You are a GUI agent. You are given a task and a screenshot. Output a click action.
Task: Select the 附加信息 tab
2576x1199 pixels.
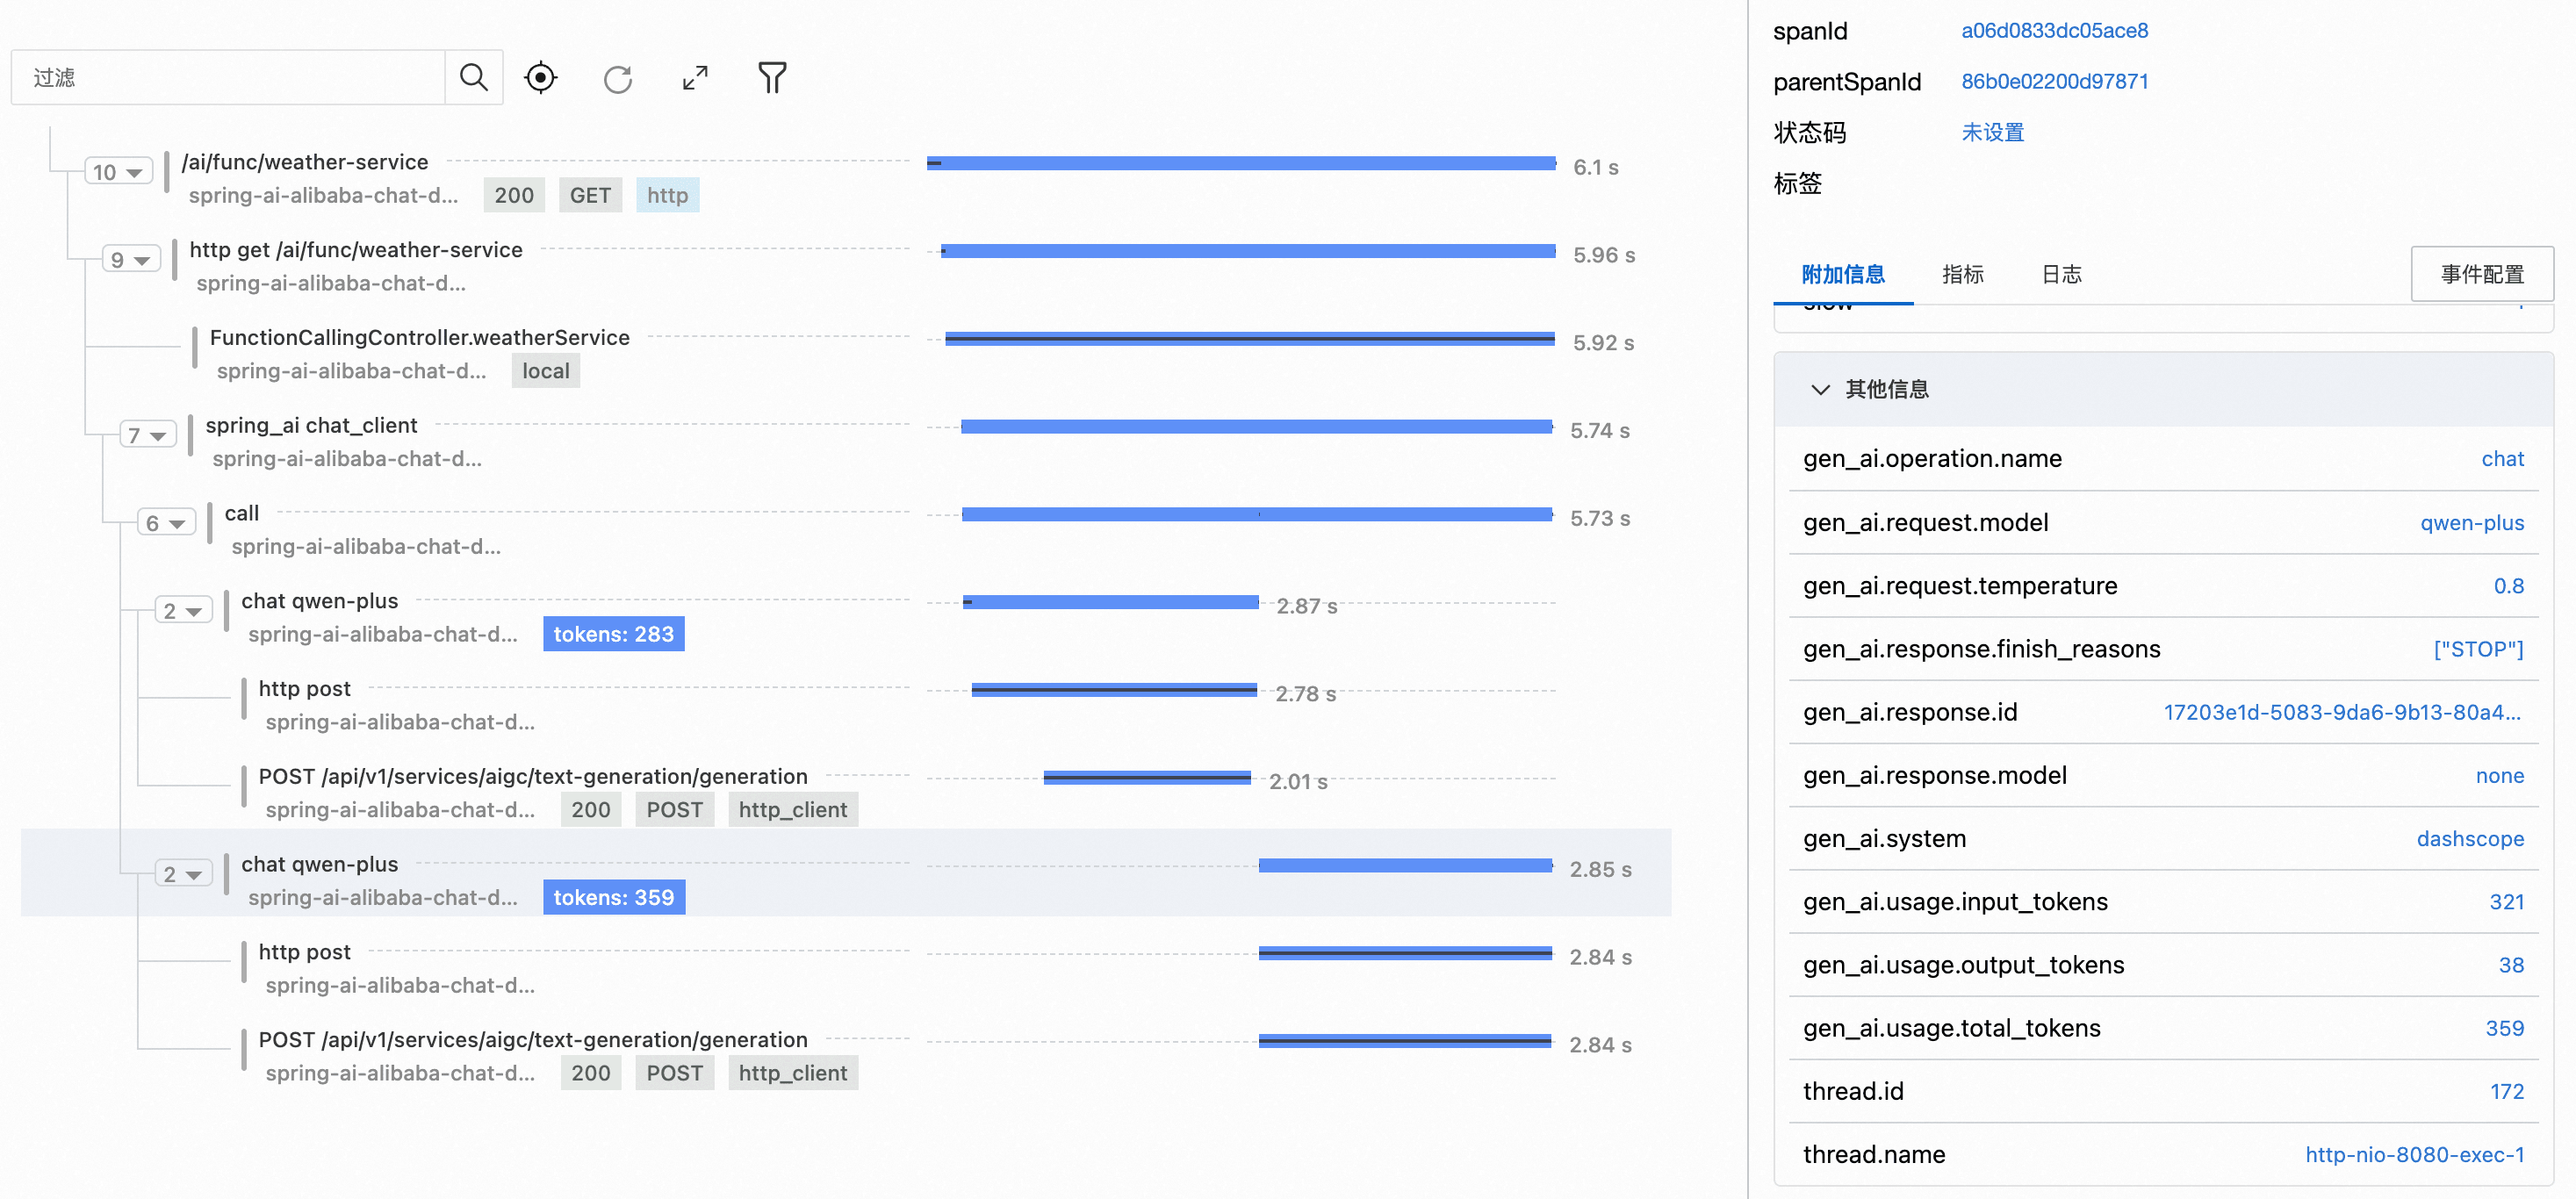coord(1842,274)
